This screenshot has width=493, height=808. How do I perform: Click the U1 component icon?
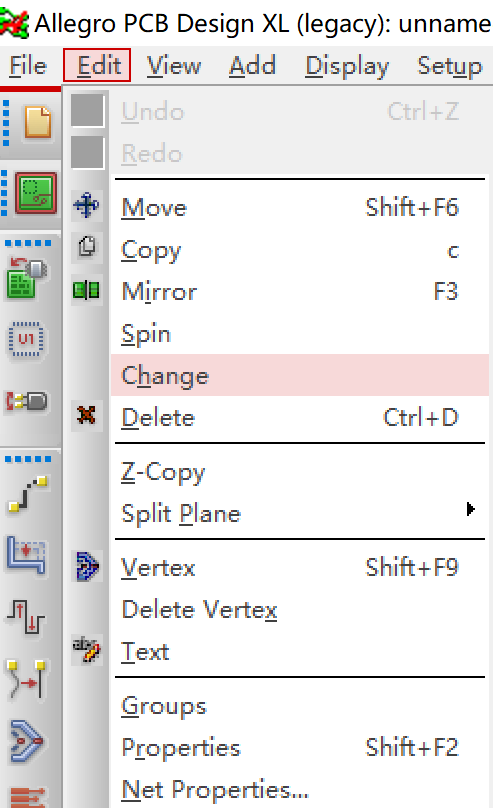tap(27, 339)
